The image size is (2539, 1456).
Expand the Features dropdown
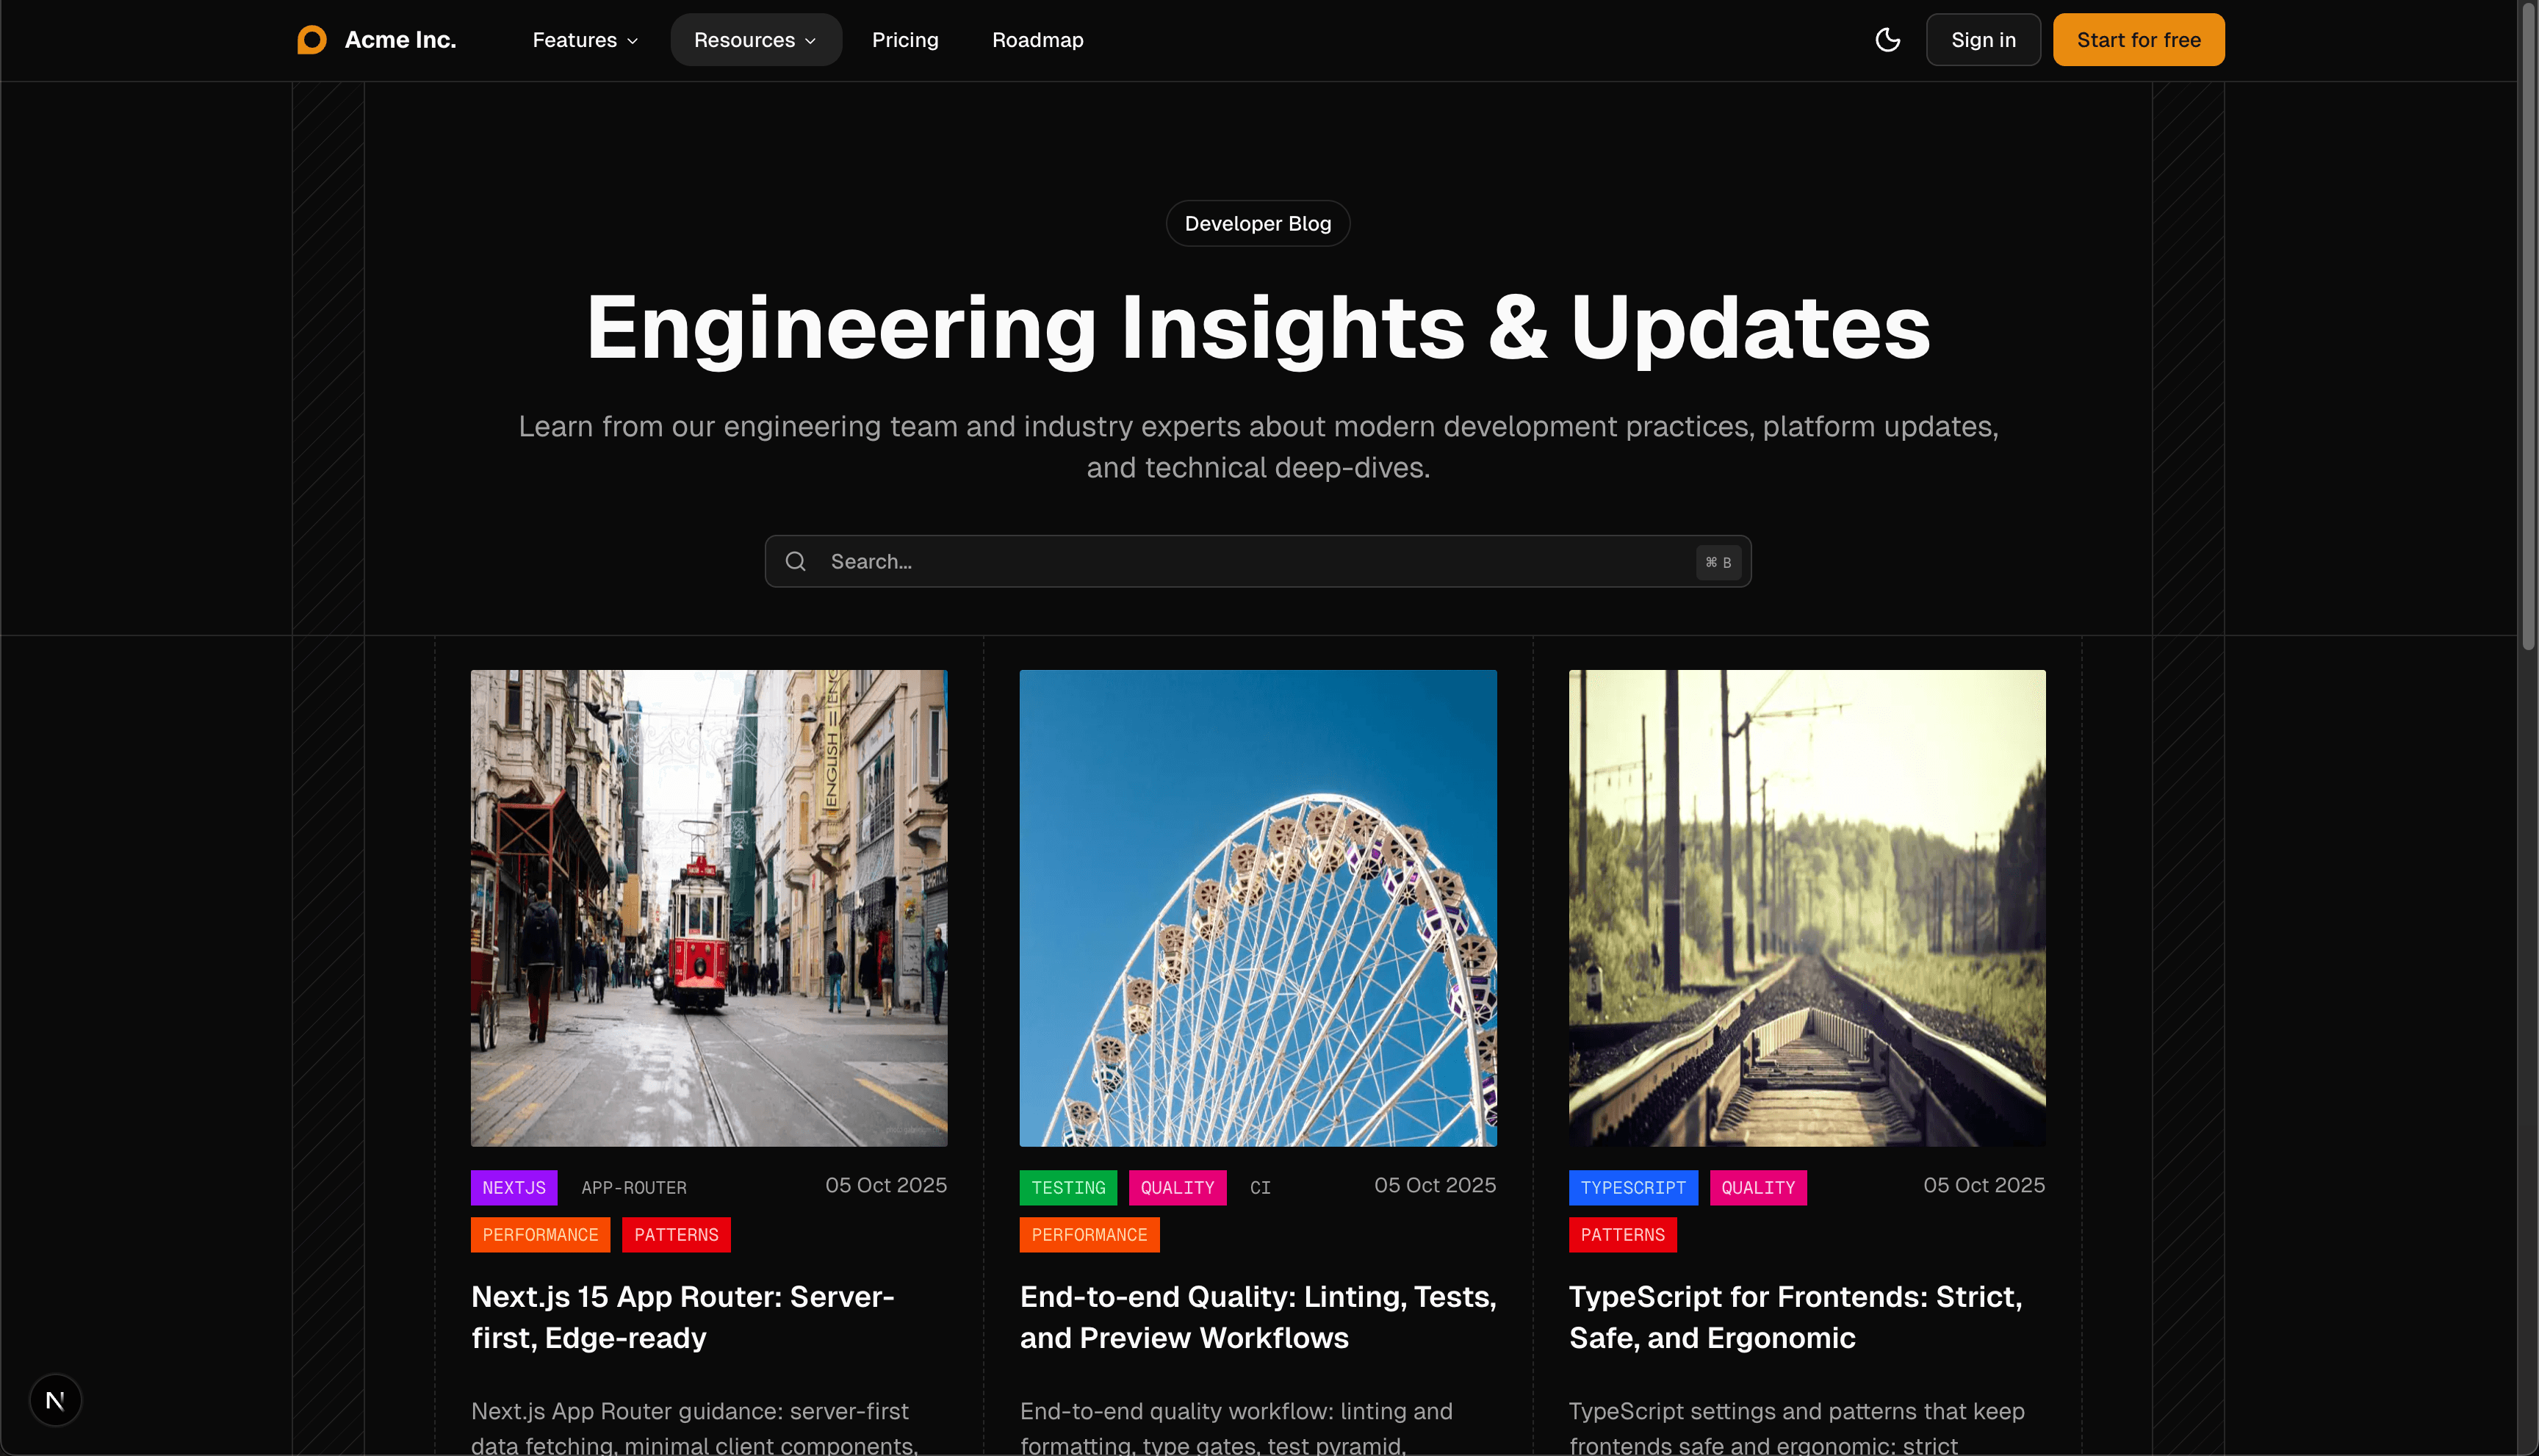(x=584, y=40)
